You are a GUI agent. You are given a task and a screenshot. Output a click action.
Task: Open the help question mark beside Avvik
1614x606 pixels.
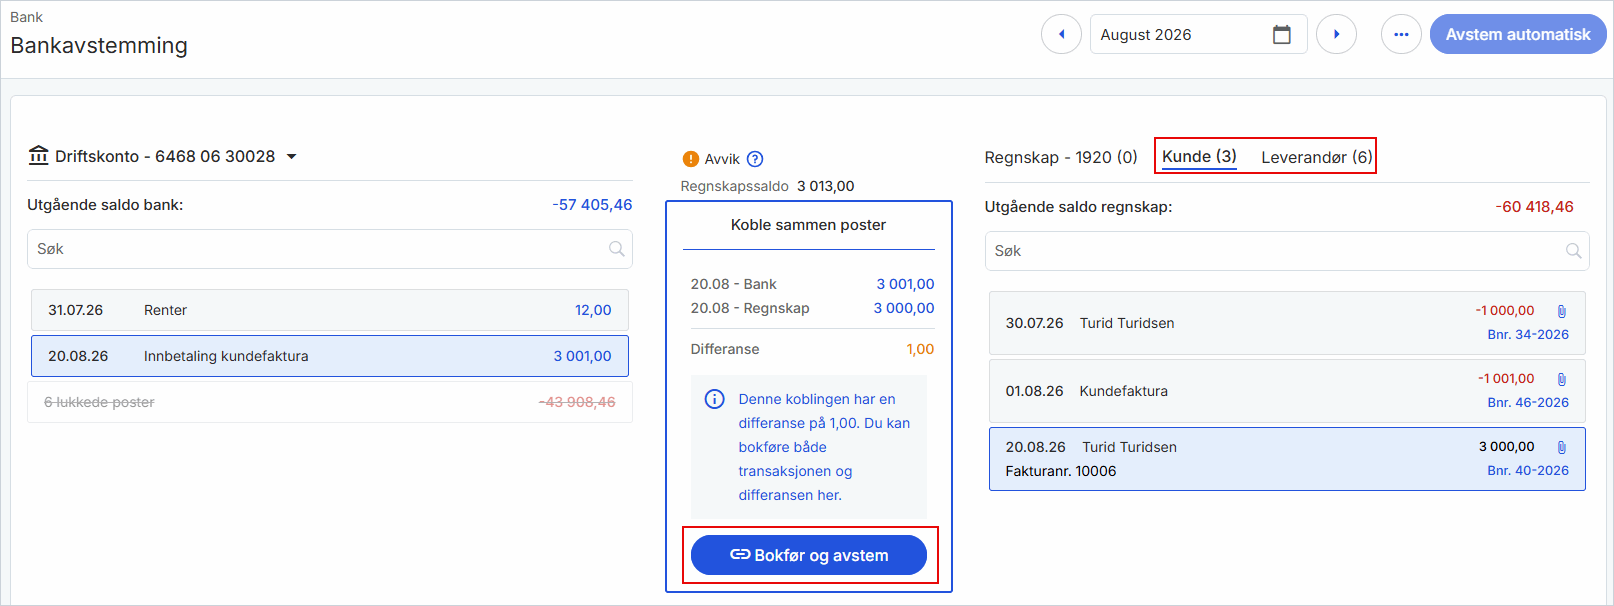point(755,159)
